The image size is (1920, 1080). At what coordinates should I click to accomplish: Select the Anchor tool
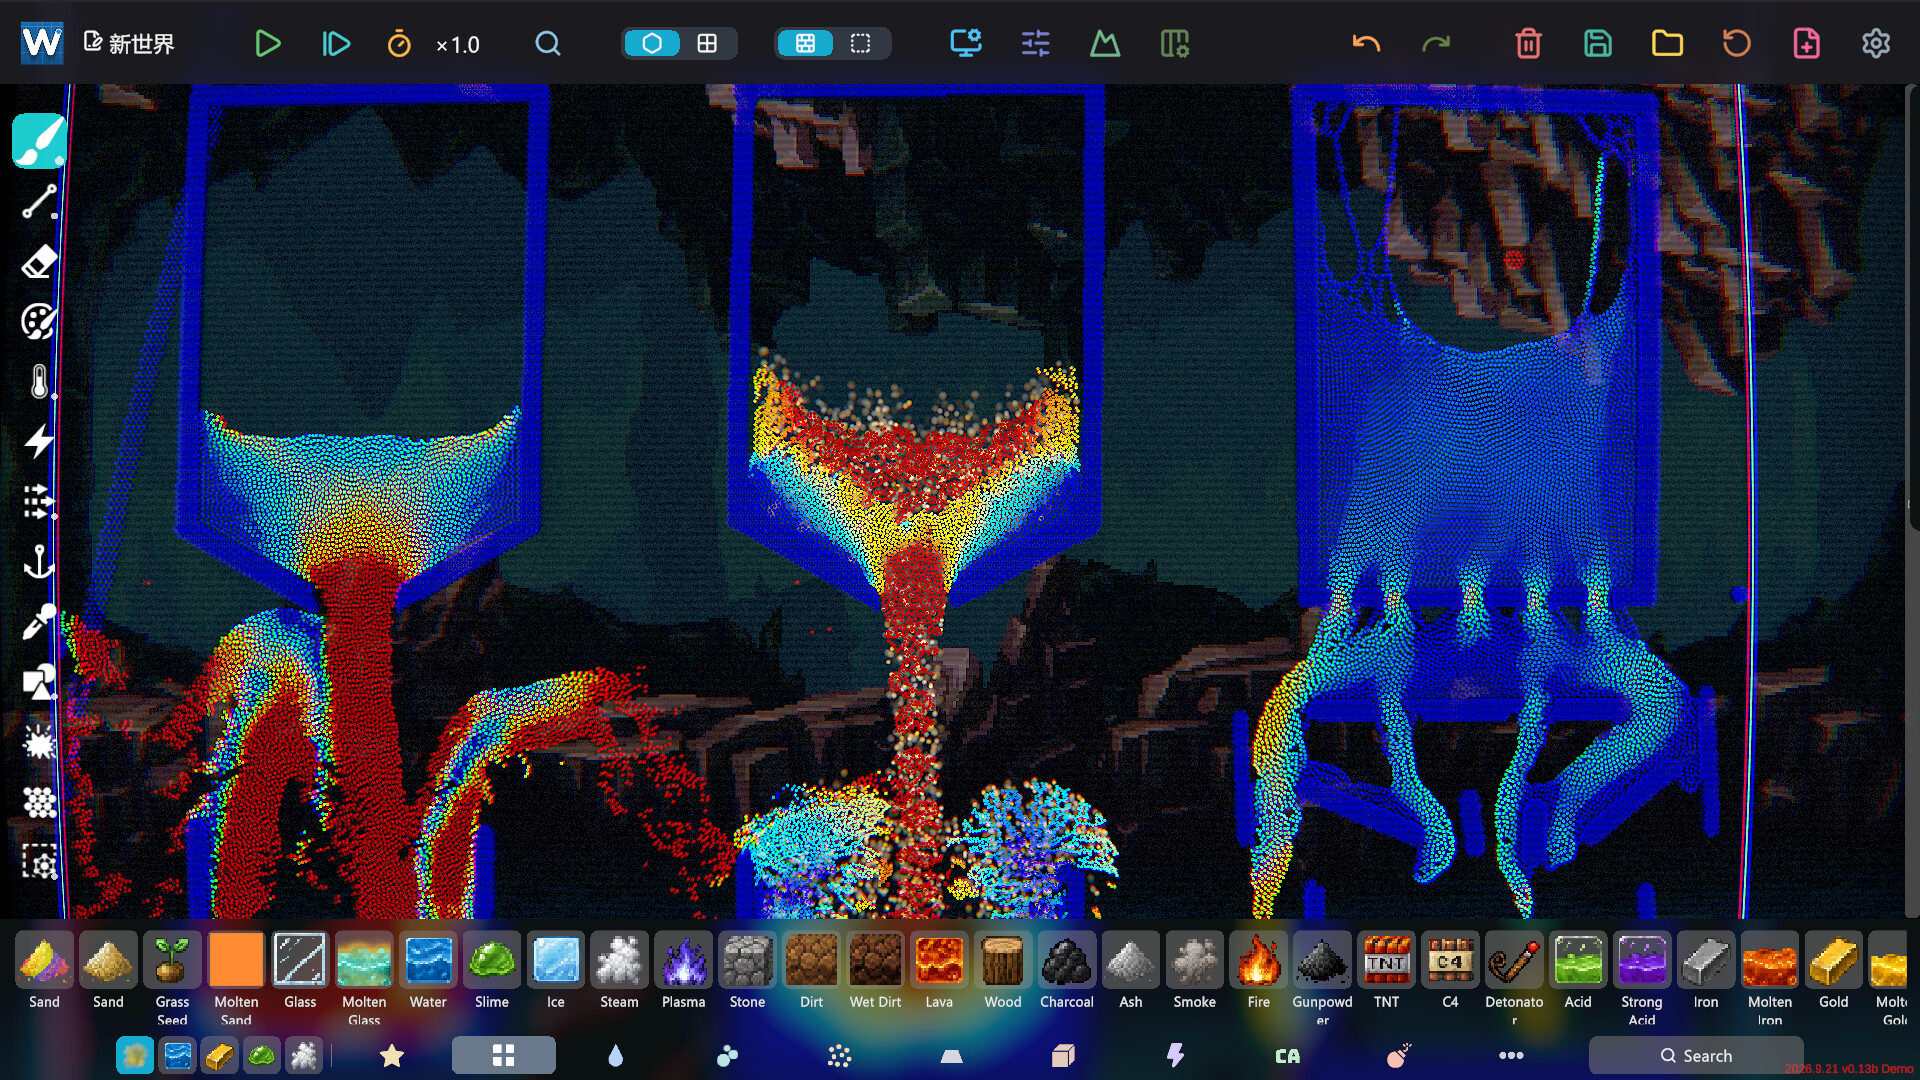[x=39, y=562]
